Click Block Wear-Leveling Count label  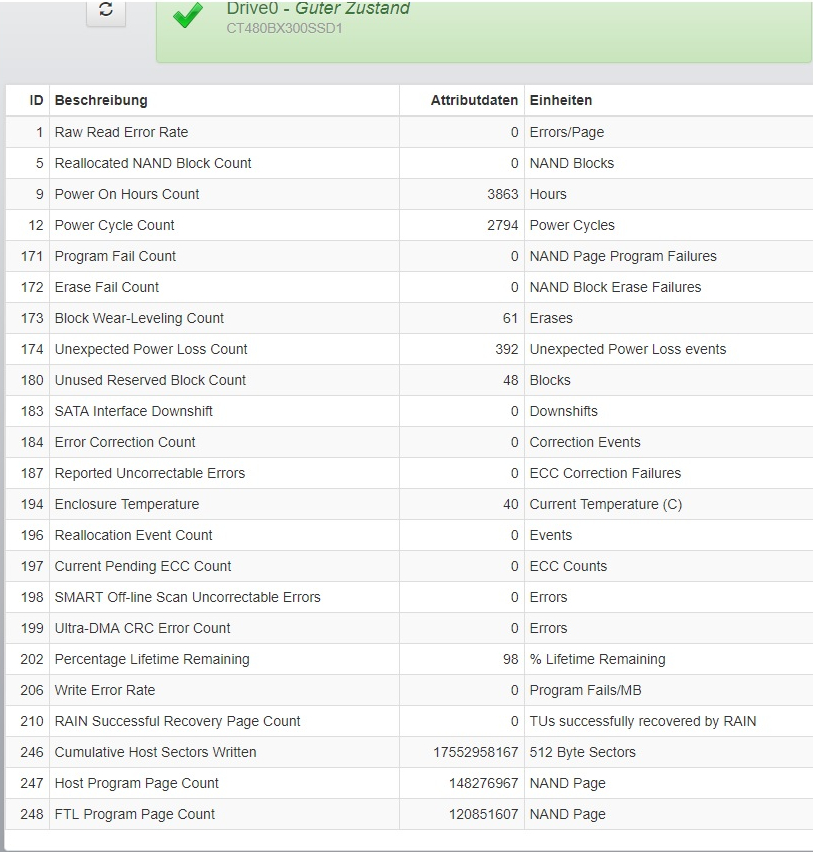coord(139,318)
